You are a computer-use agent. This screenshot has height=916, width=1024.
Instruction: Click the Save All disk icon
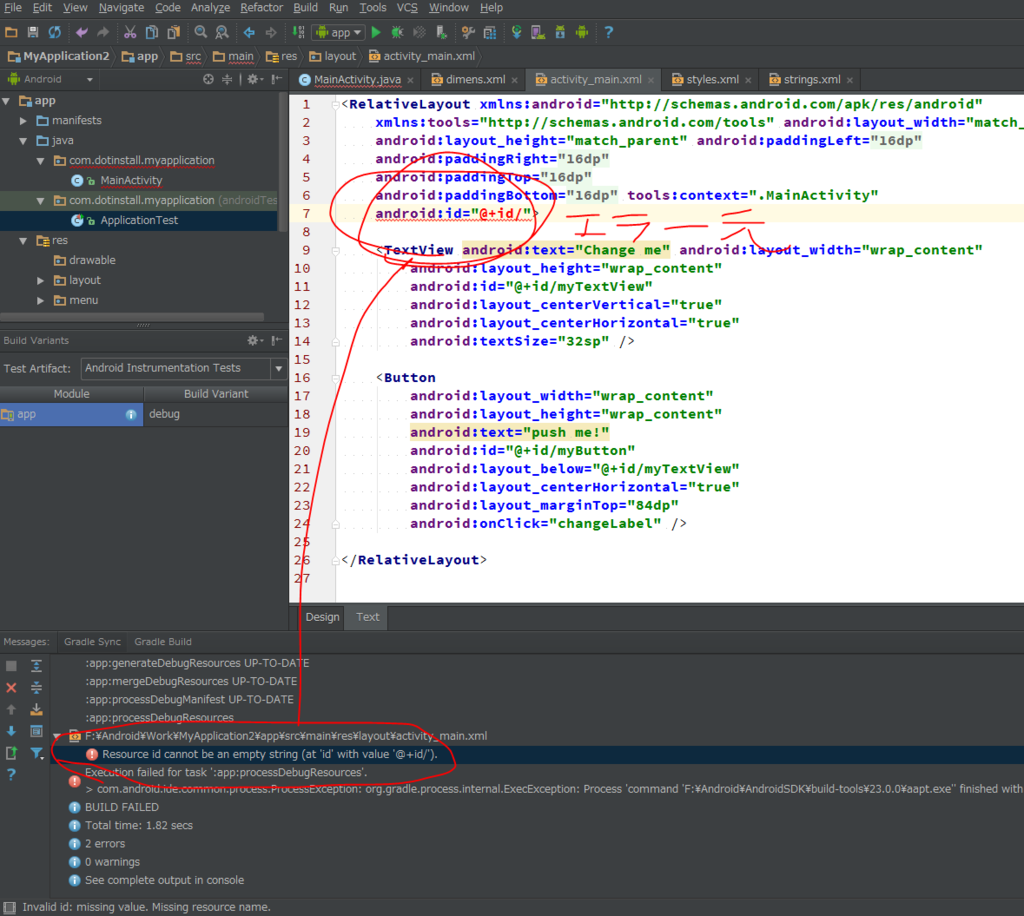click(33, 32)
